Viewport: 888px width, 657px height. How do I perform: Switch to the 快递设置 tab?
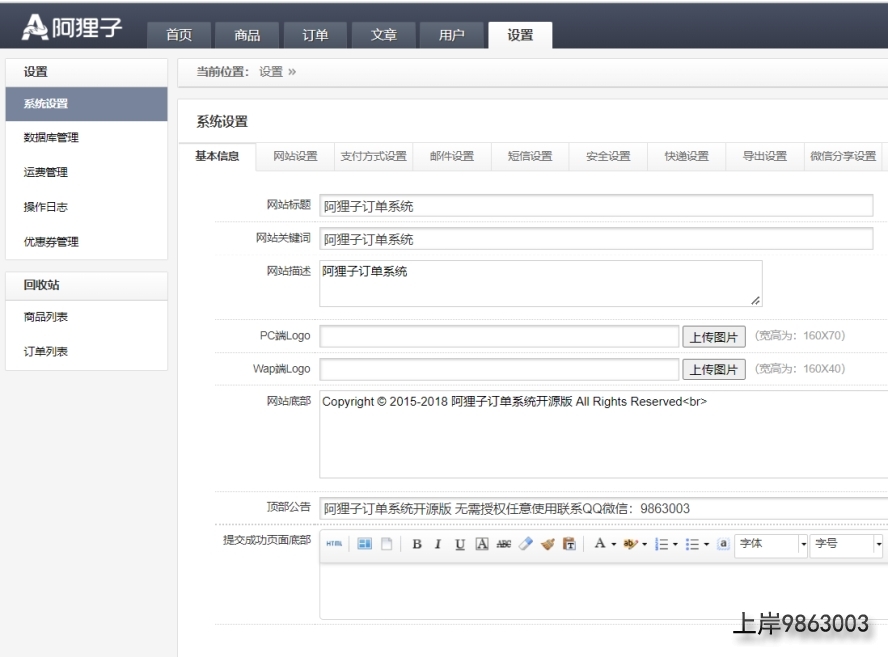point(687,156)
